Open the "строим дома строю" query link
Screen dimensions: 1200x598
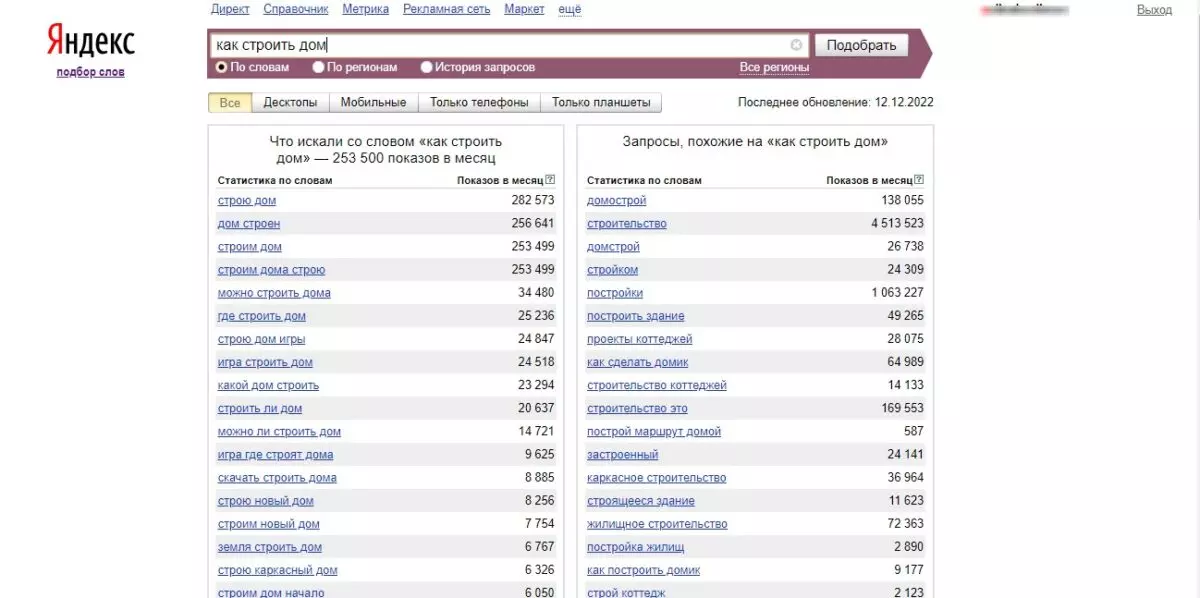pyautogui.click(x=271, y=269)
